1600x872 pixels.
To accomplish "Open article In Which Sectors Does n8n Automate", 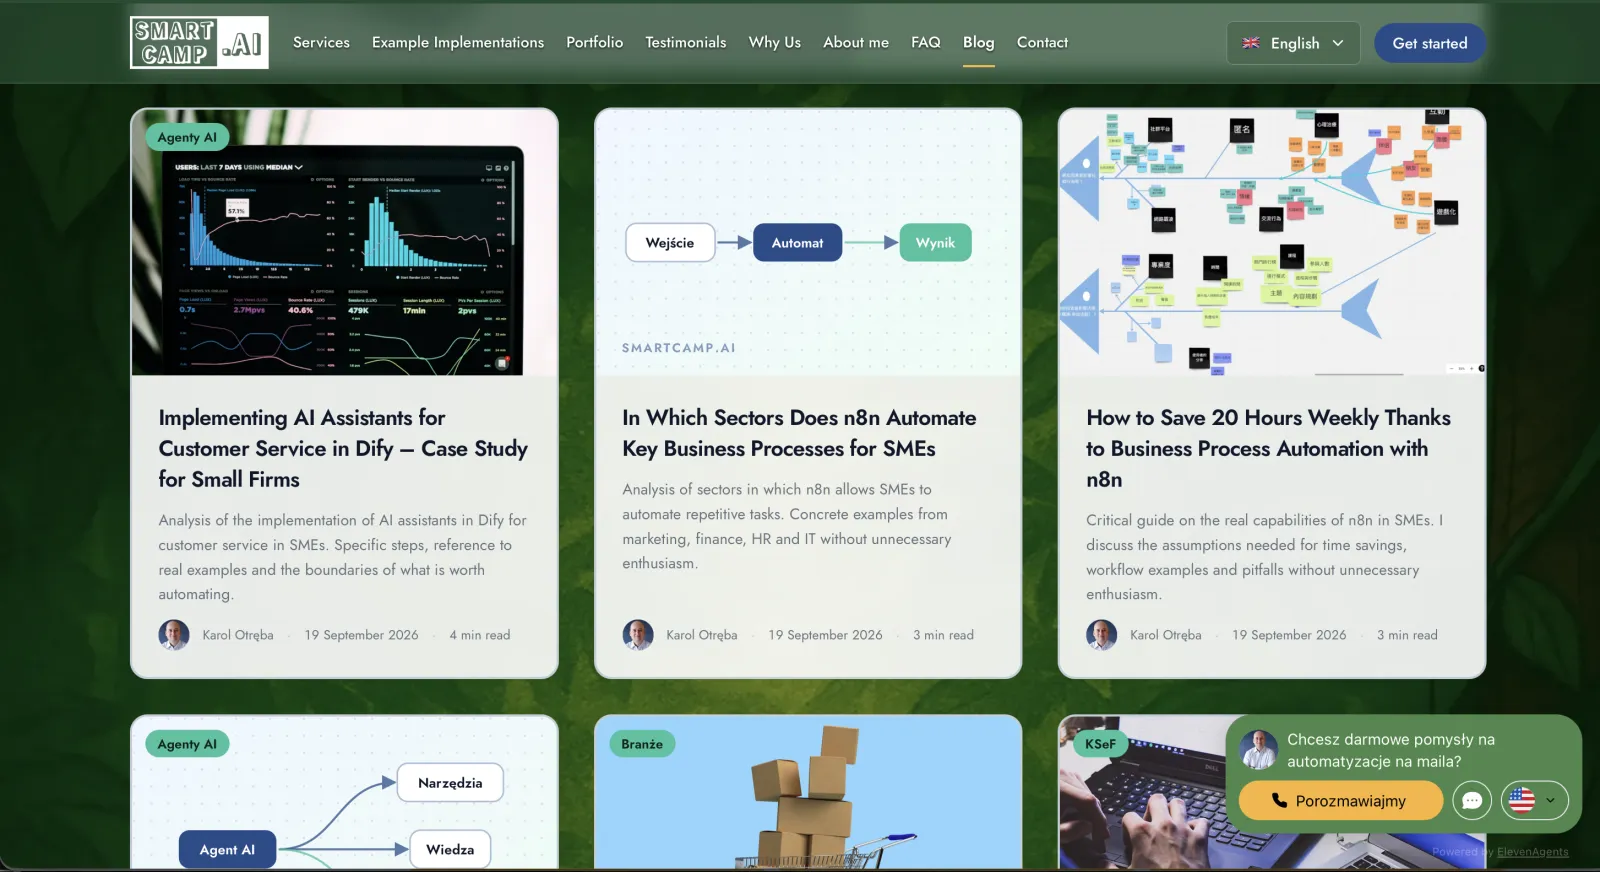I will (799, 433).
